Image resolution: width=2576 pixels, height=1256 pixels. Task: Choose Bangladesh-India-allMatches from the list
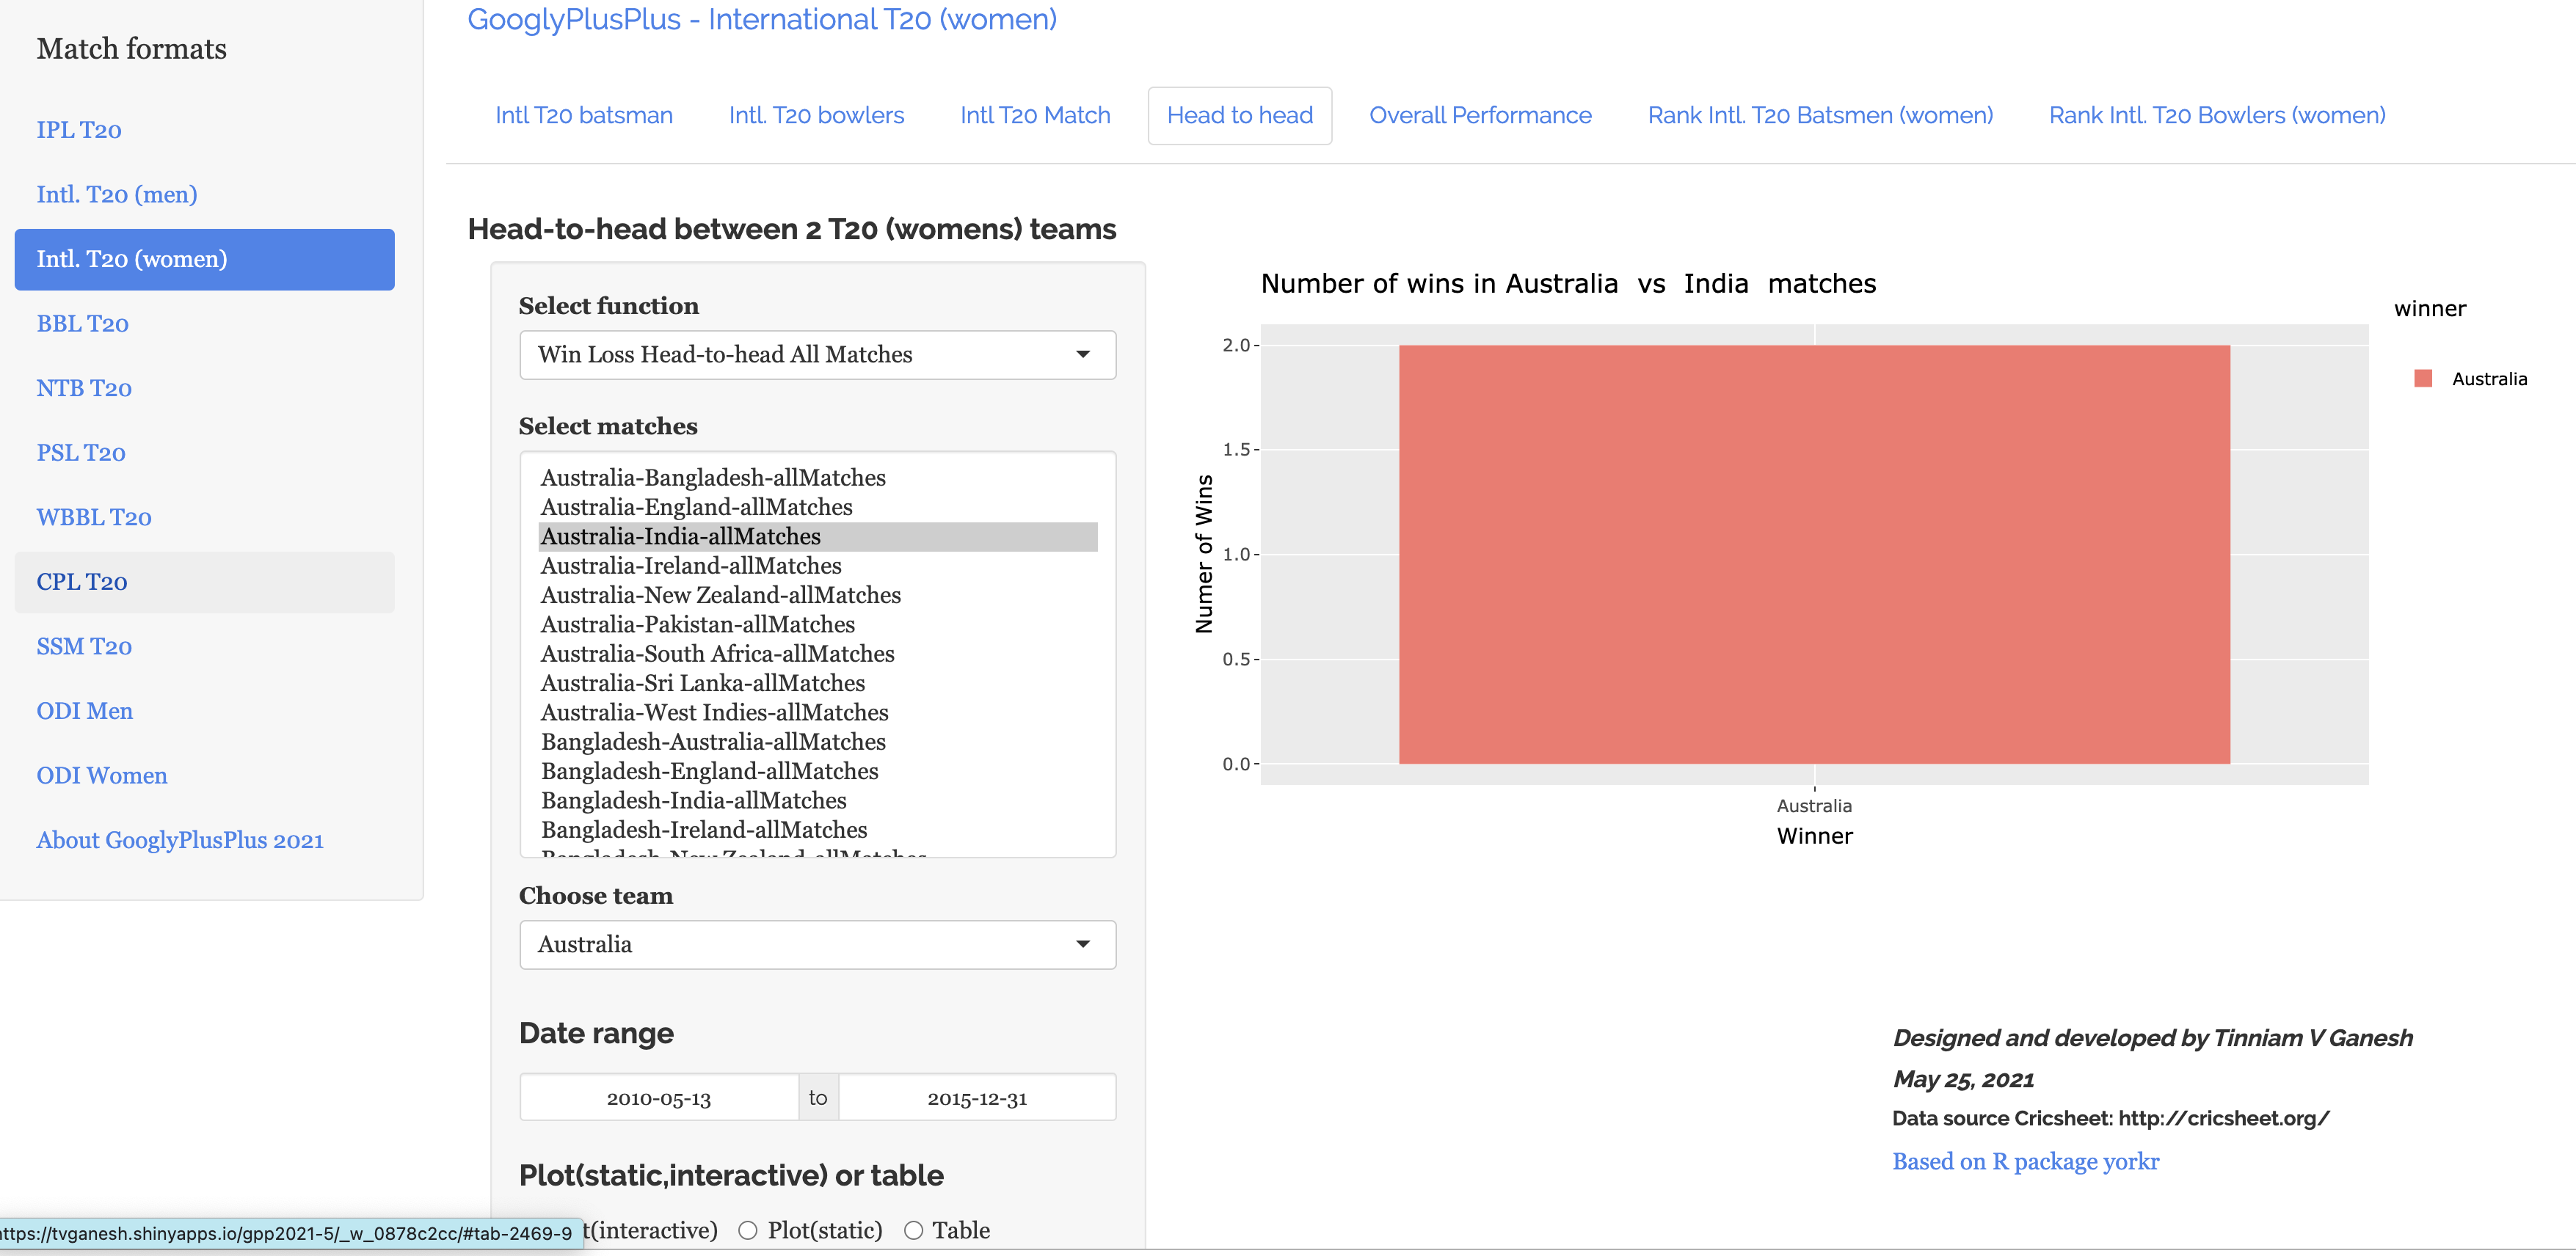click(x=693, y=800)
